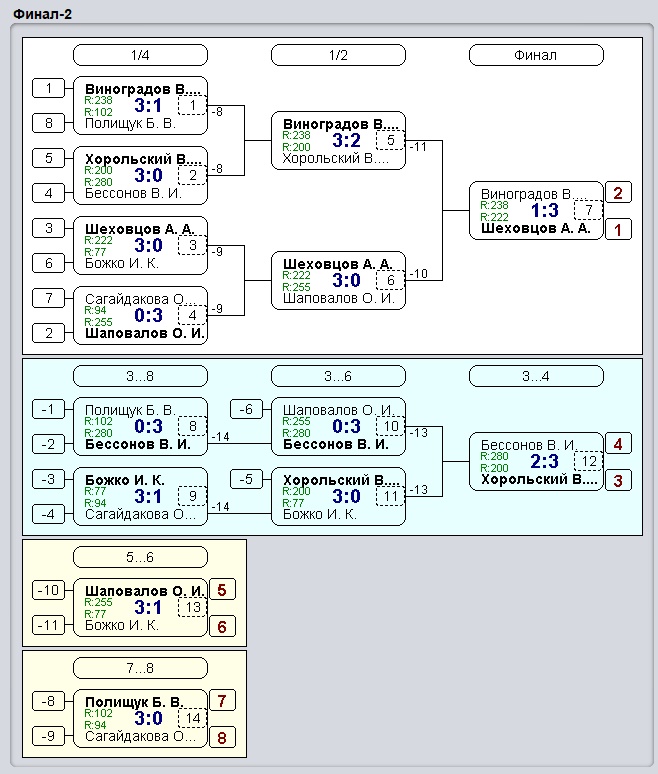
Task: Click the Финал-2 title heading
Action: (42, 14)
